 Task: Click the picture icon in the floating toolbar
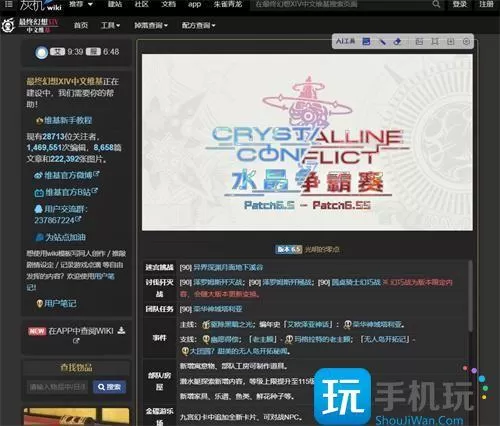tap(419, 42)
